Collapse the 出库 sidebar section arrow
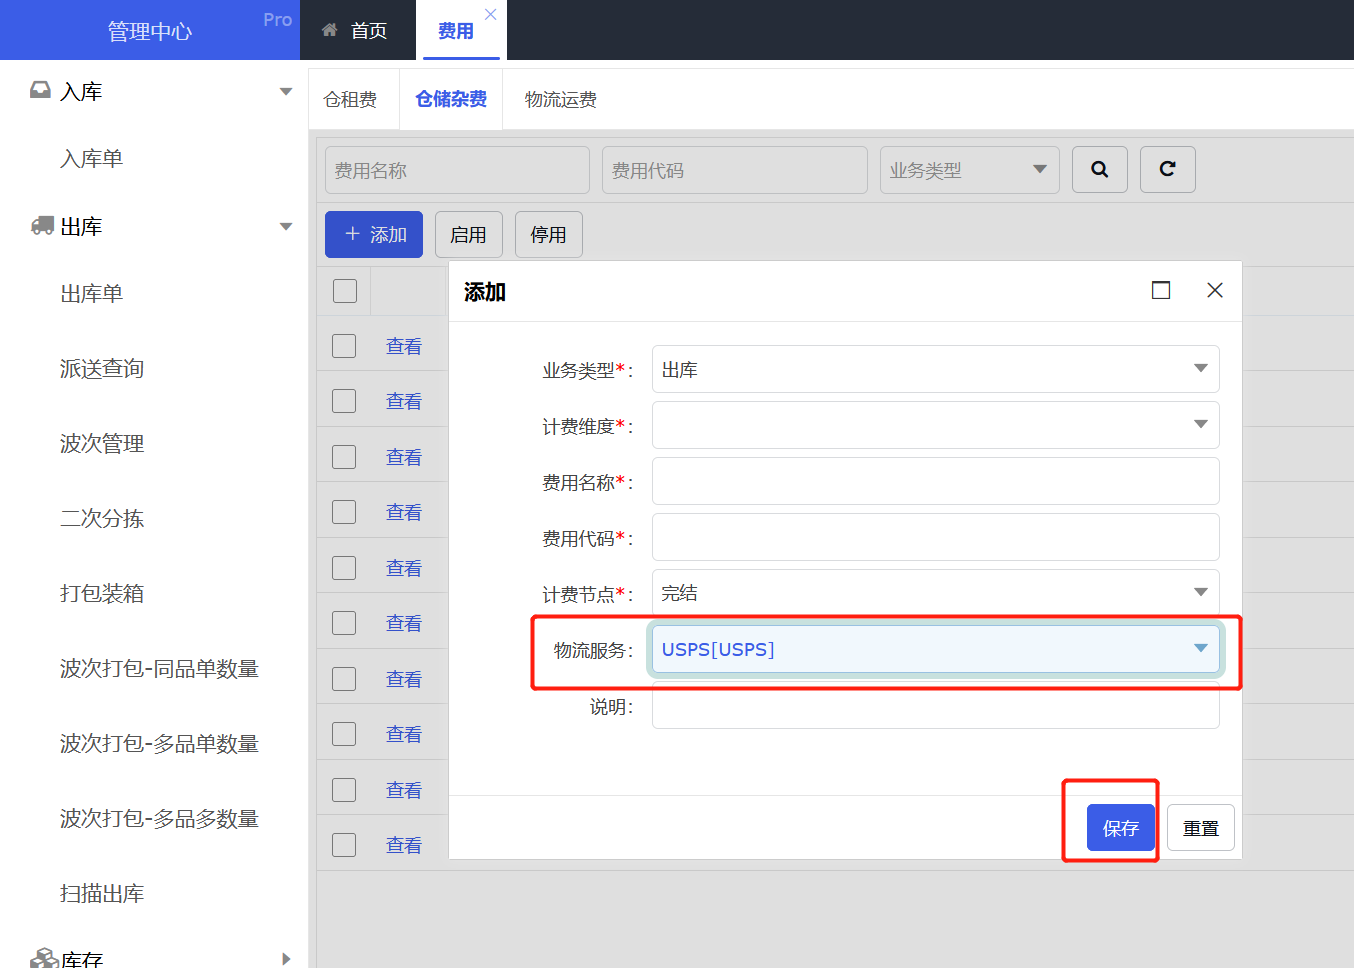The width and height of the screenshot is (1354, 968). [x=286, y=226]
